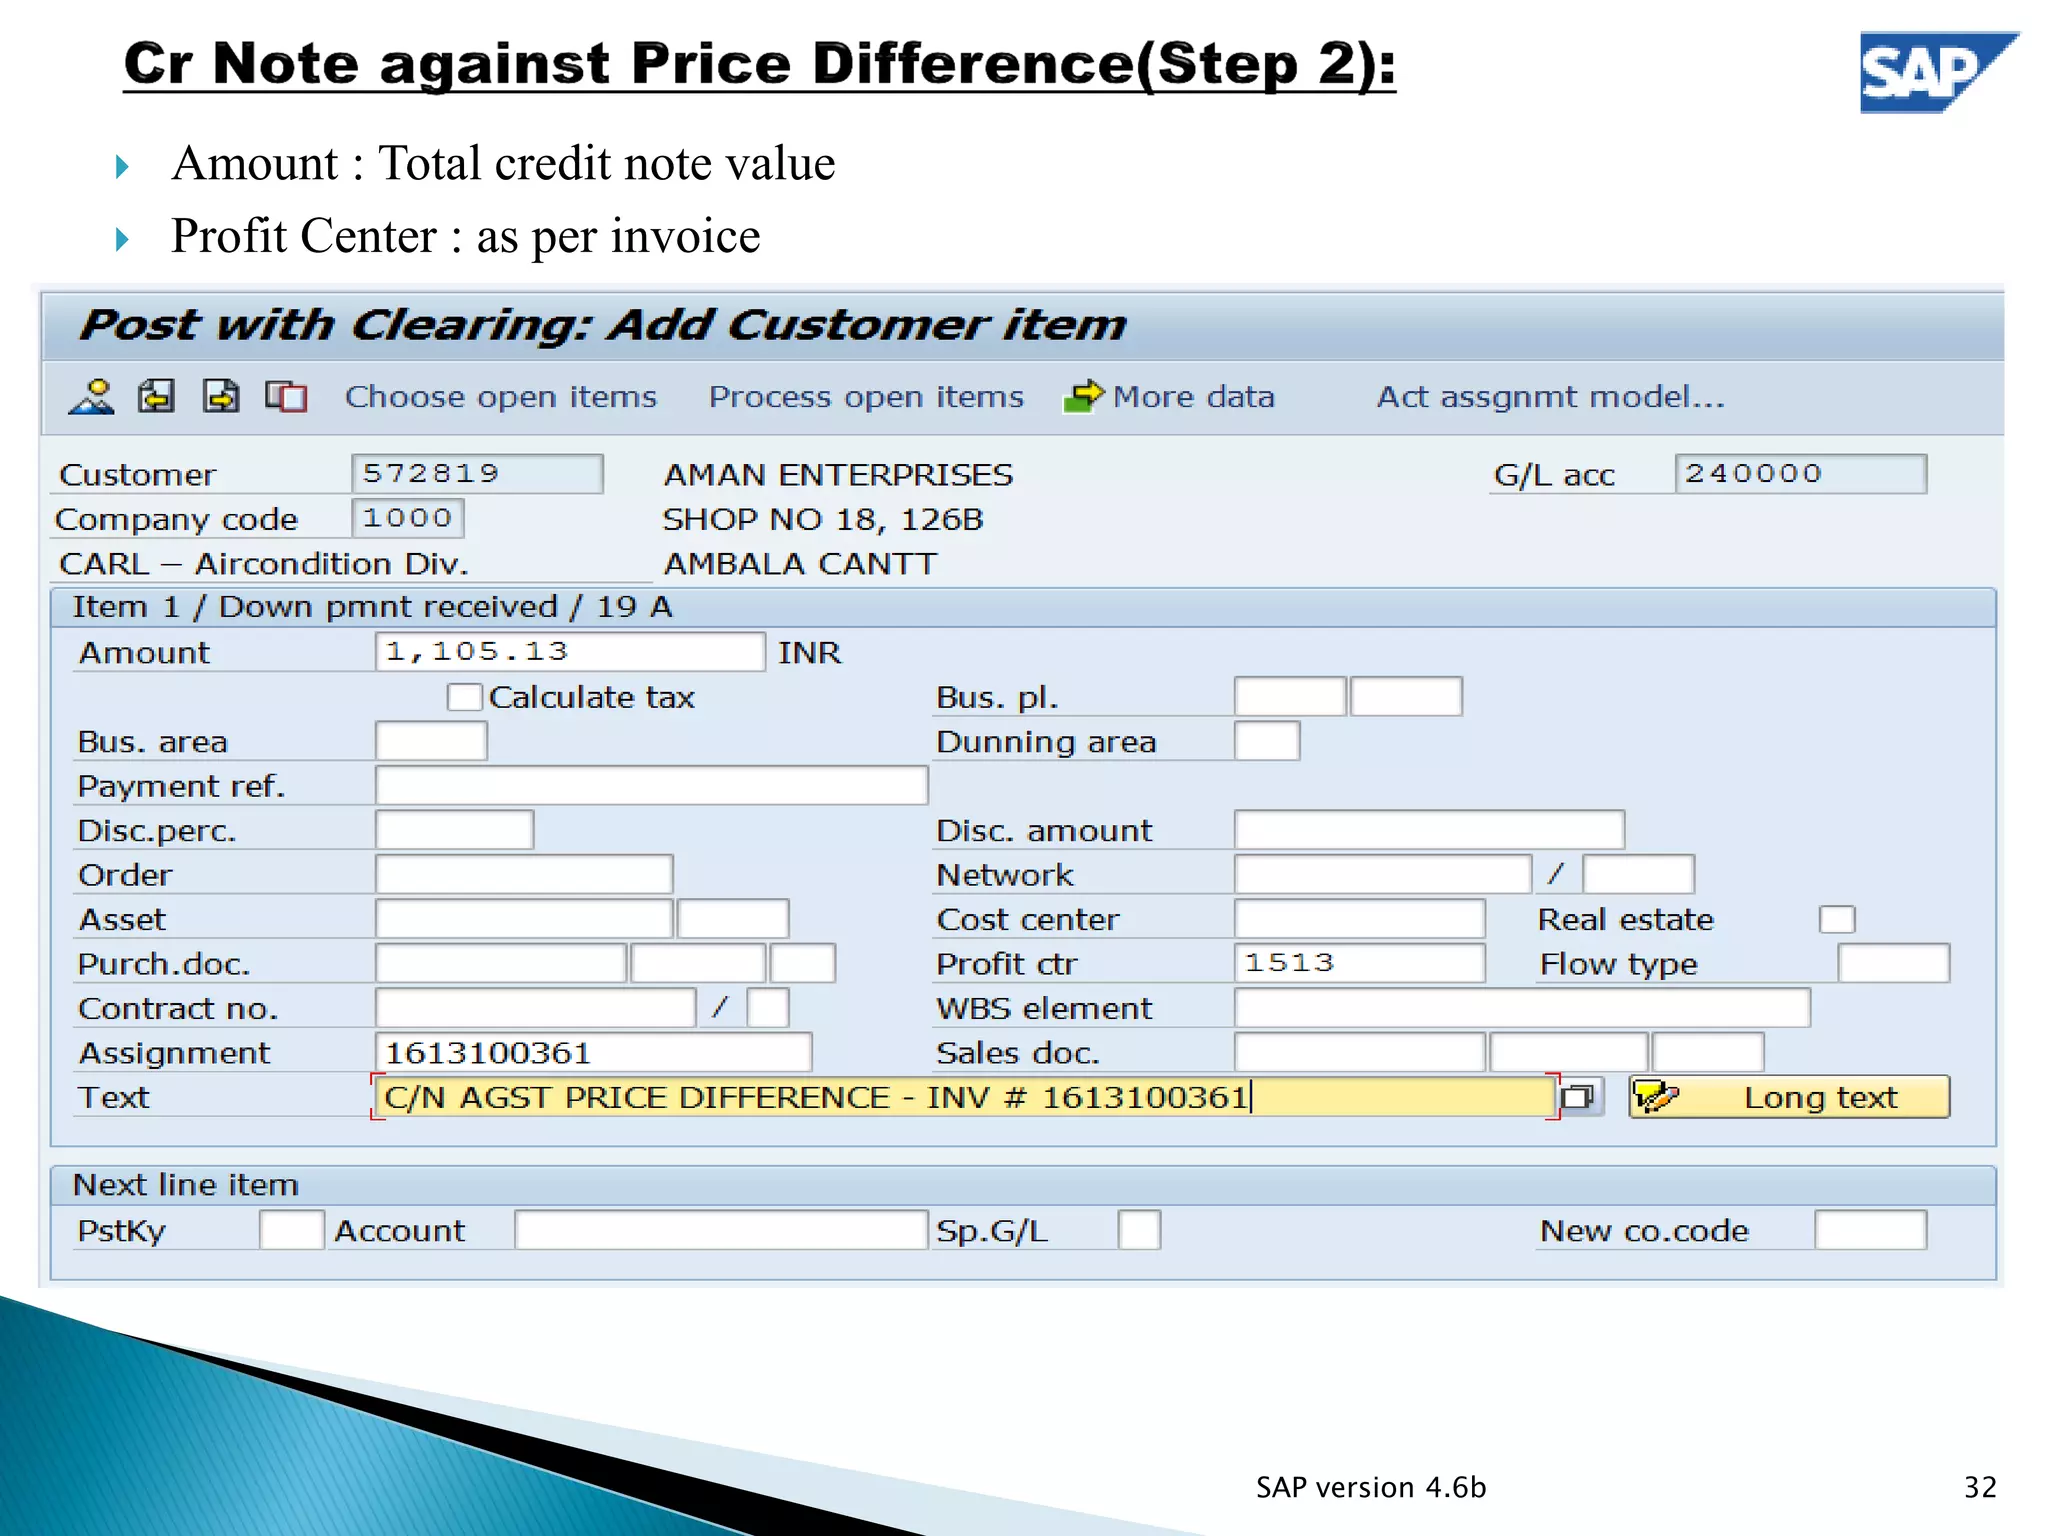Click the copy screen toolbar icon
Viewport: 2048px width, 1536px height.
pos(286,397)
